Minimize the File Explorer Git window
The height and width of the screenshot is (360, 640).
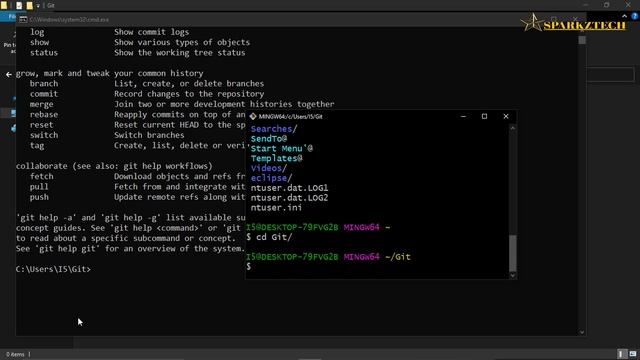point(586,5)
